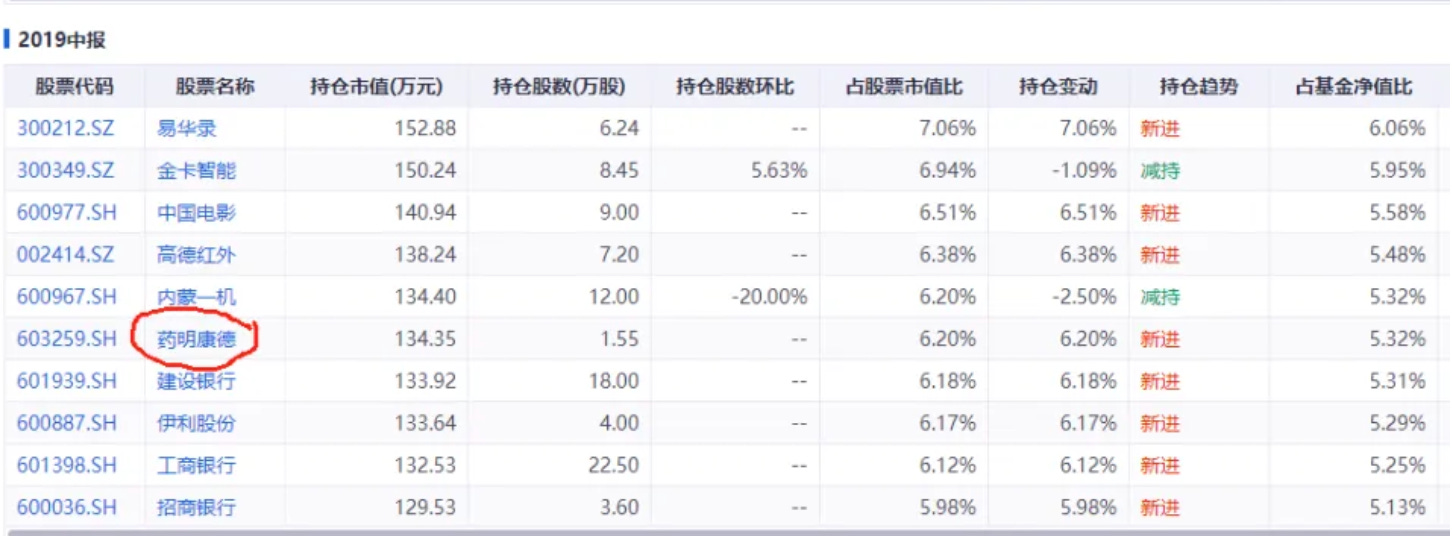The width and height of the screenshot is (1452, 536).
Task: Select the -1.09% position change cell
Action: [x=1085, y=170]
